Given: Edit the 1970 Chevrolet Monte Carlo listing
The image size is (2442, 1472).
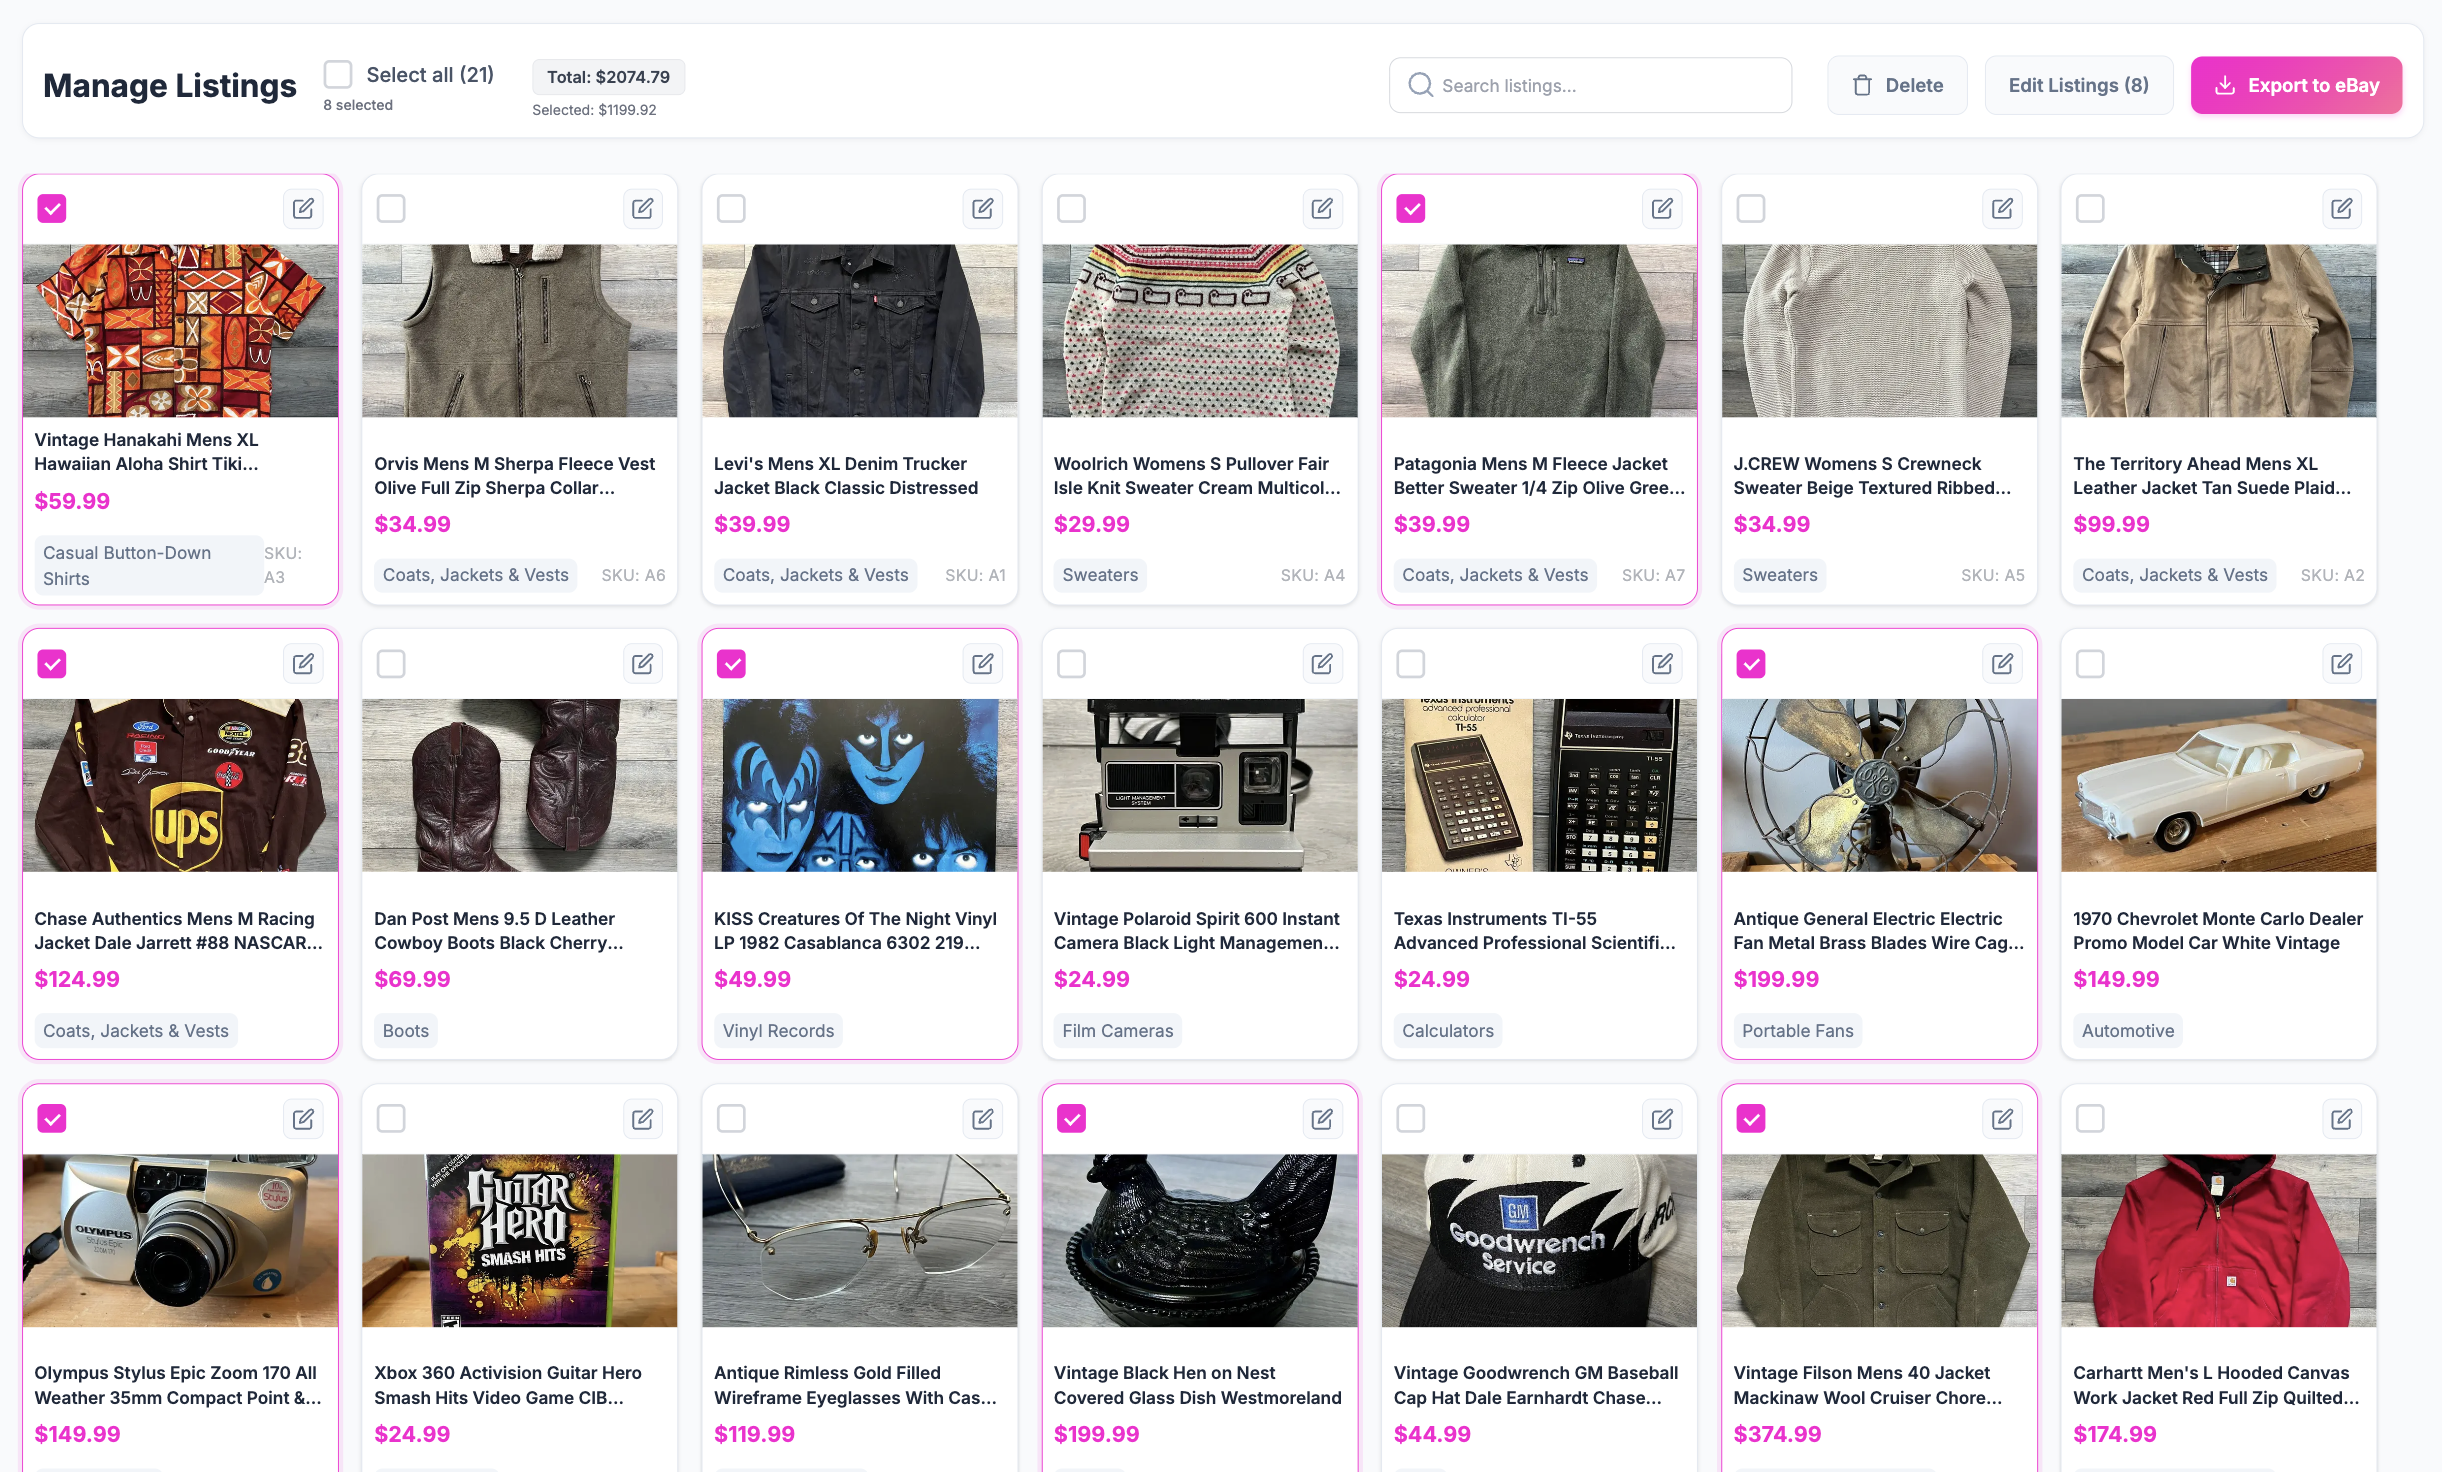Looking at the screenshot, I should (2341, 663).
